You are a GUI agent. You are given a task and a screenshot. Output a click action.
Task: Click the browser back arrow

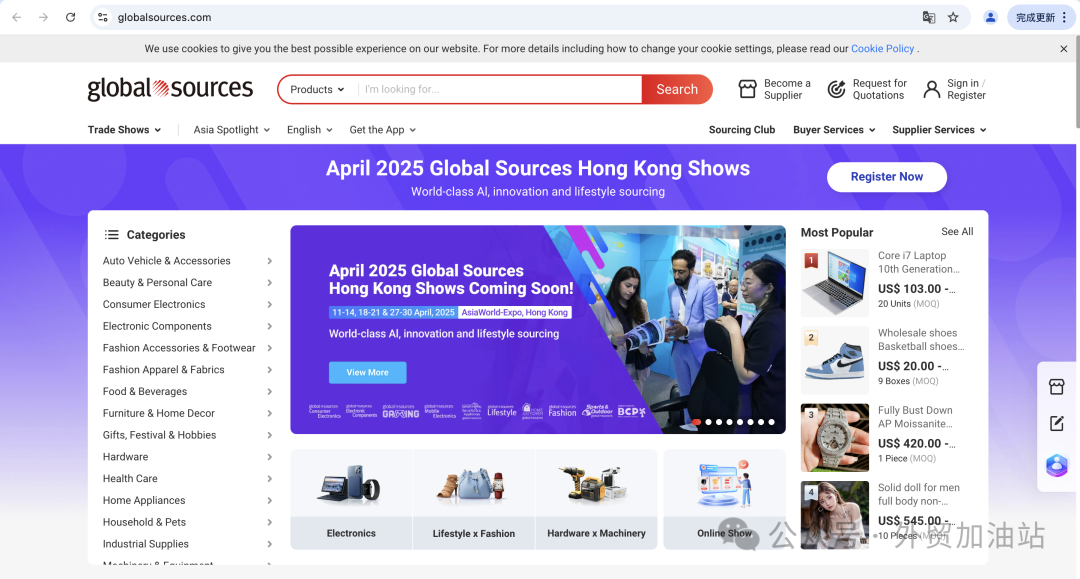pos(17,17)
